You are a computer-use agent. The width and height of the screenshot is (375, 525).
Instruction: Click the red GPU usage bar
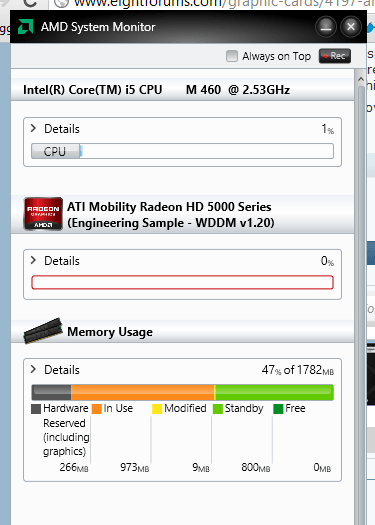tap(182, 282)
